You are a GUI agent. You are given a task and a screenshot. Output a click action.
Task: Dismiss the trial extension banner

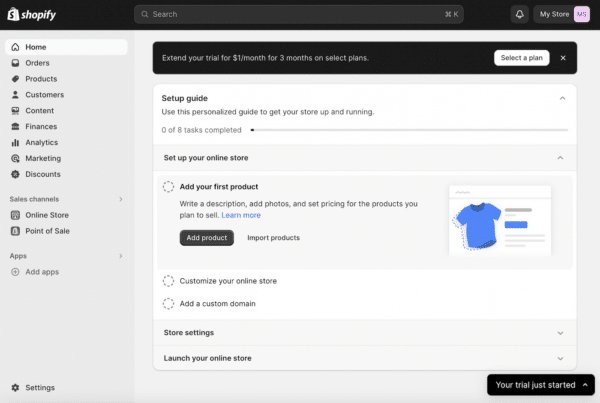[x=563, y=58]
